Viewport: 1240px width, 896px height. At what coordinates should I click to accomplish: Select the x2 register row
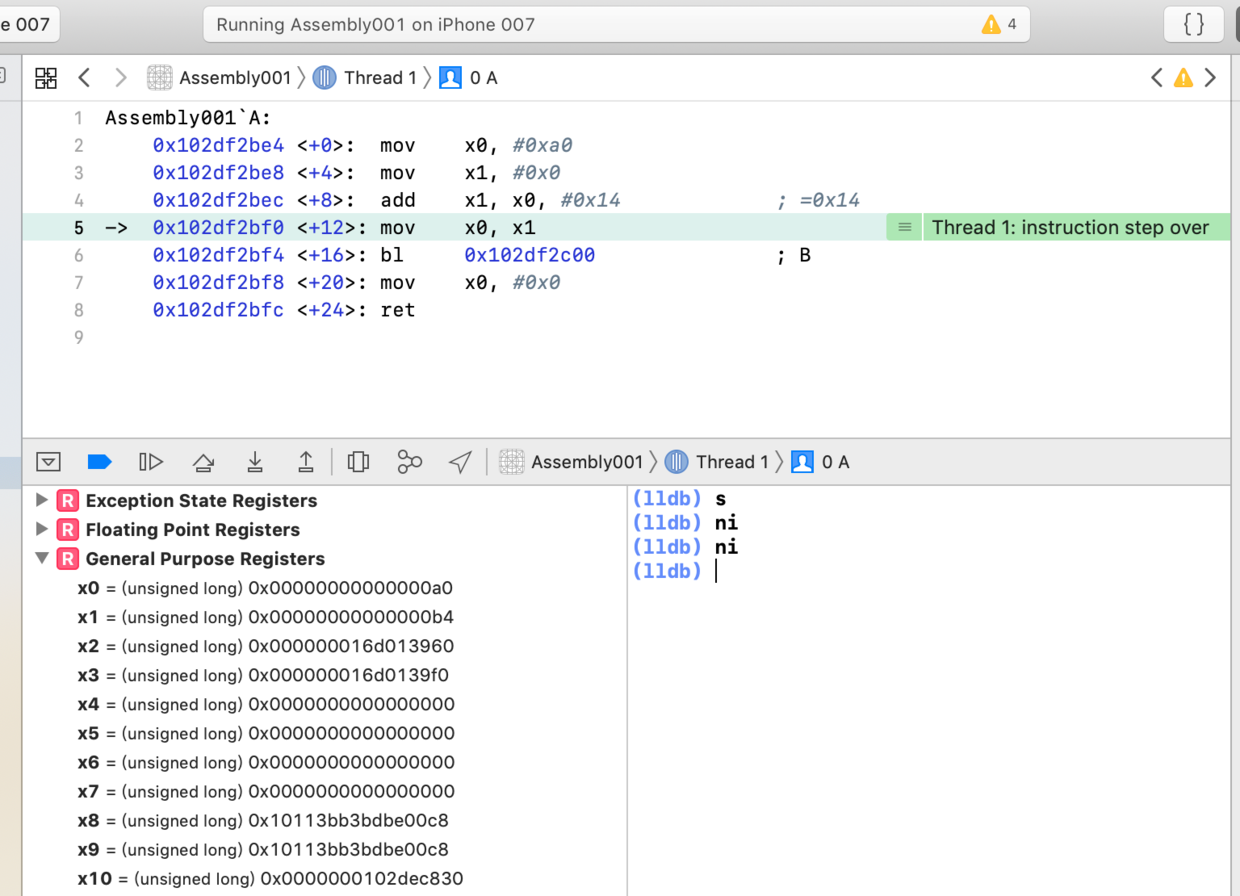coord(325,646)
